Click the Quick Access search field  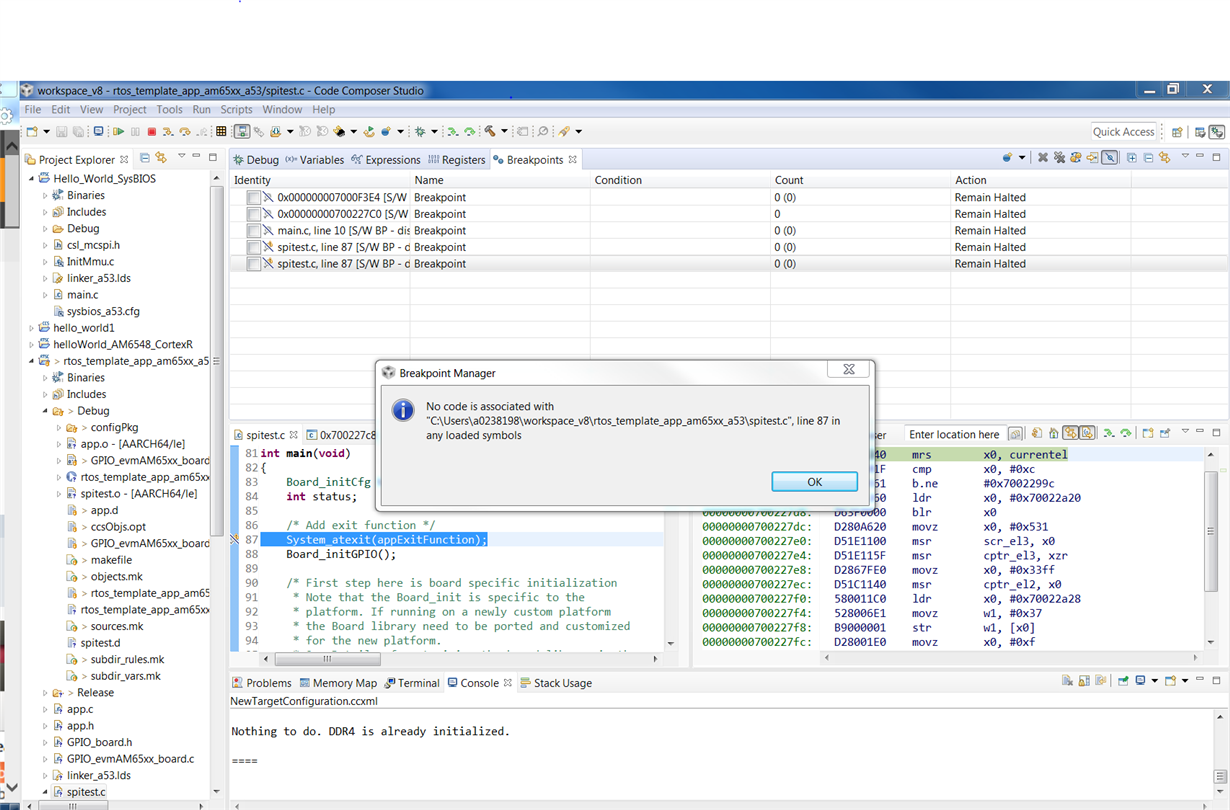(x=1123, y=132)
